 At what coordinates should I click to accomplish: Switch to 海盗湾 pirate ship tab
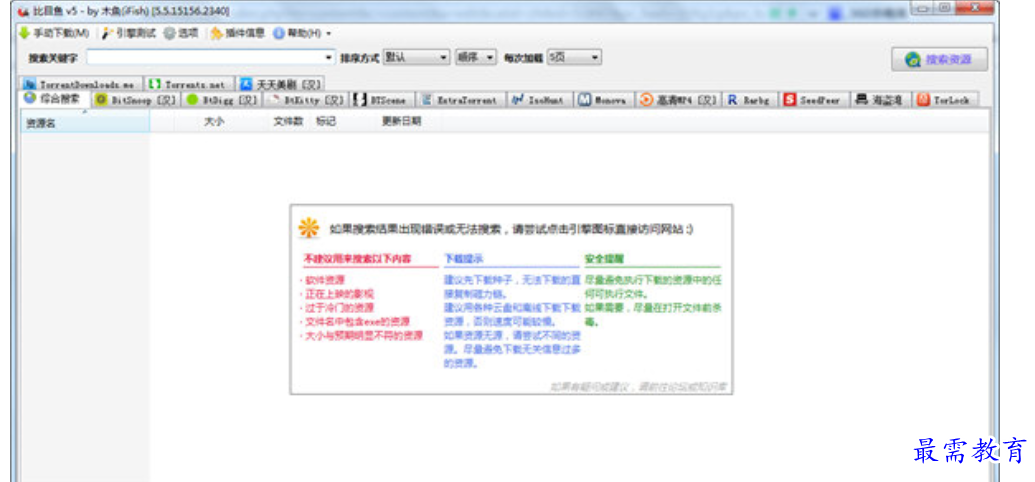(880, 100)
